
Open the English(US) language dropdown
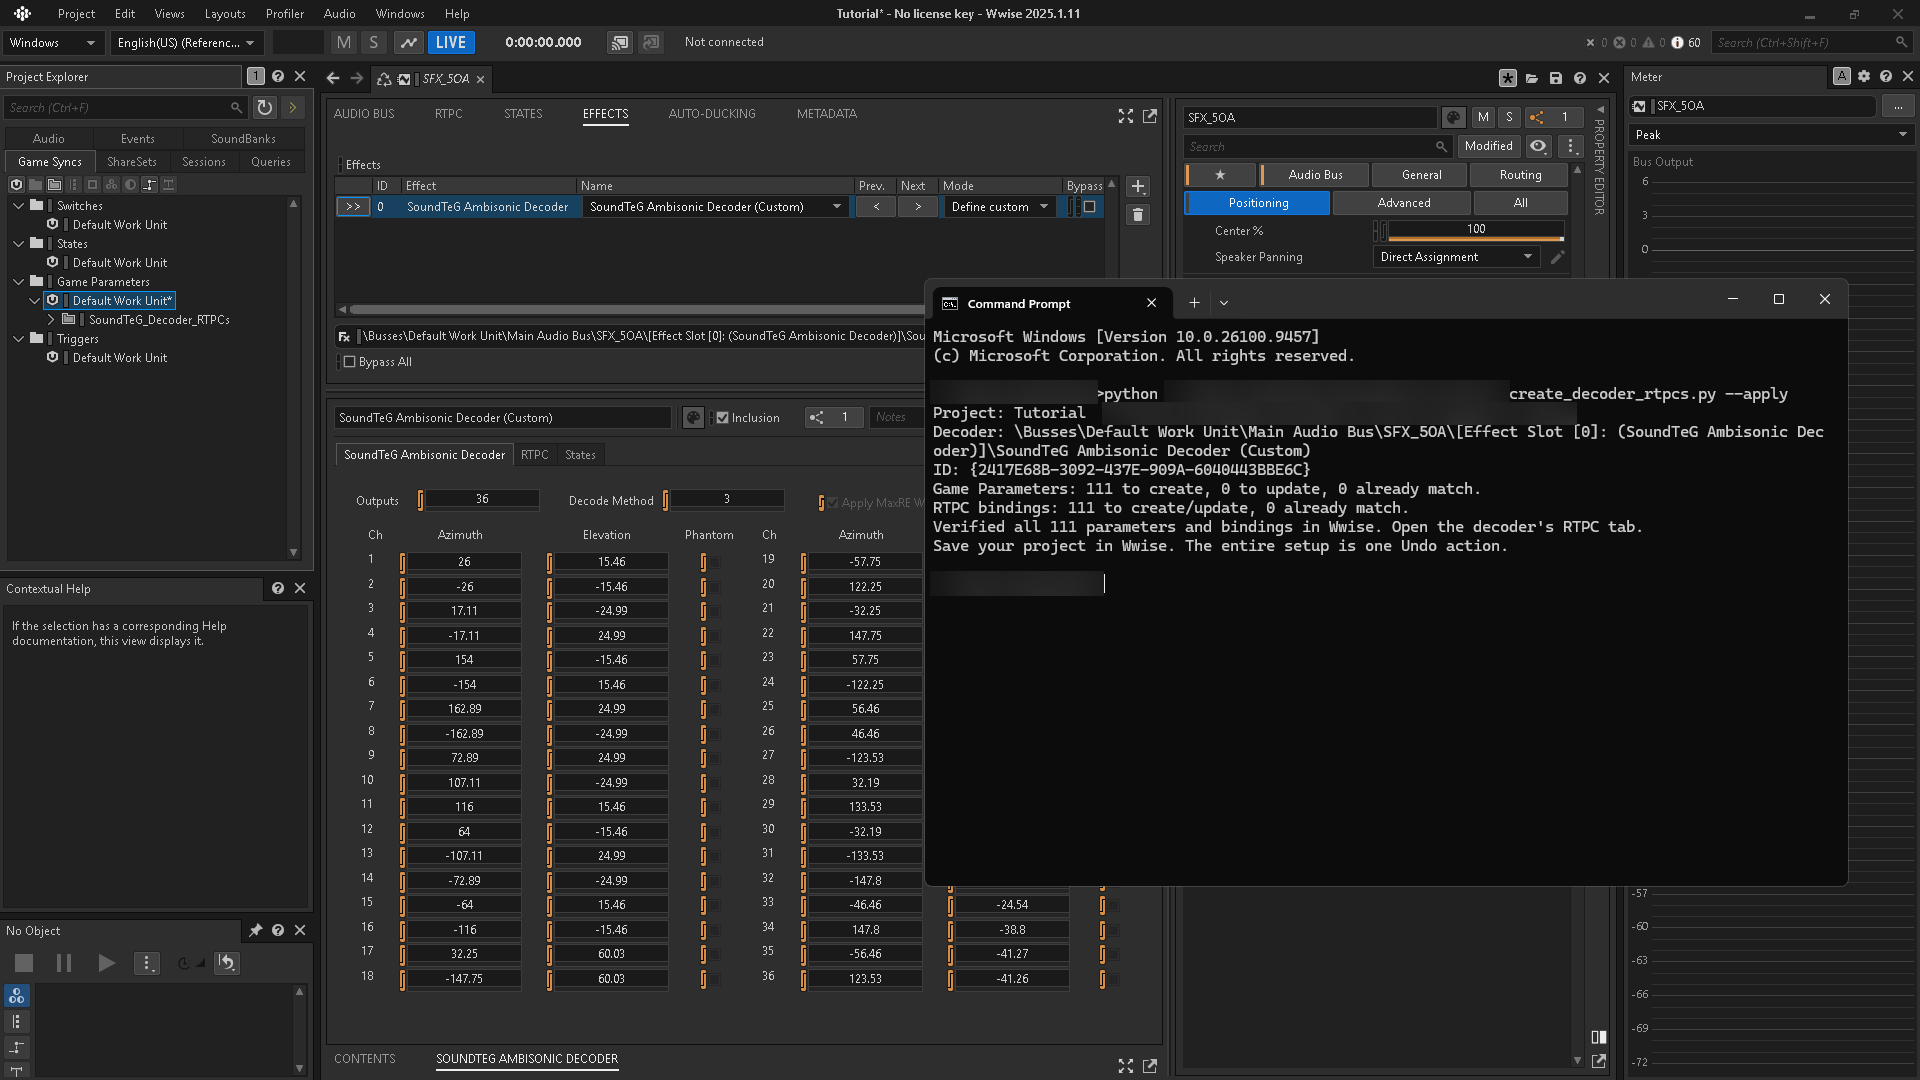click(x=187, y=42)
